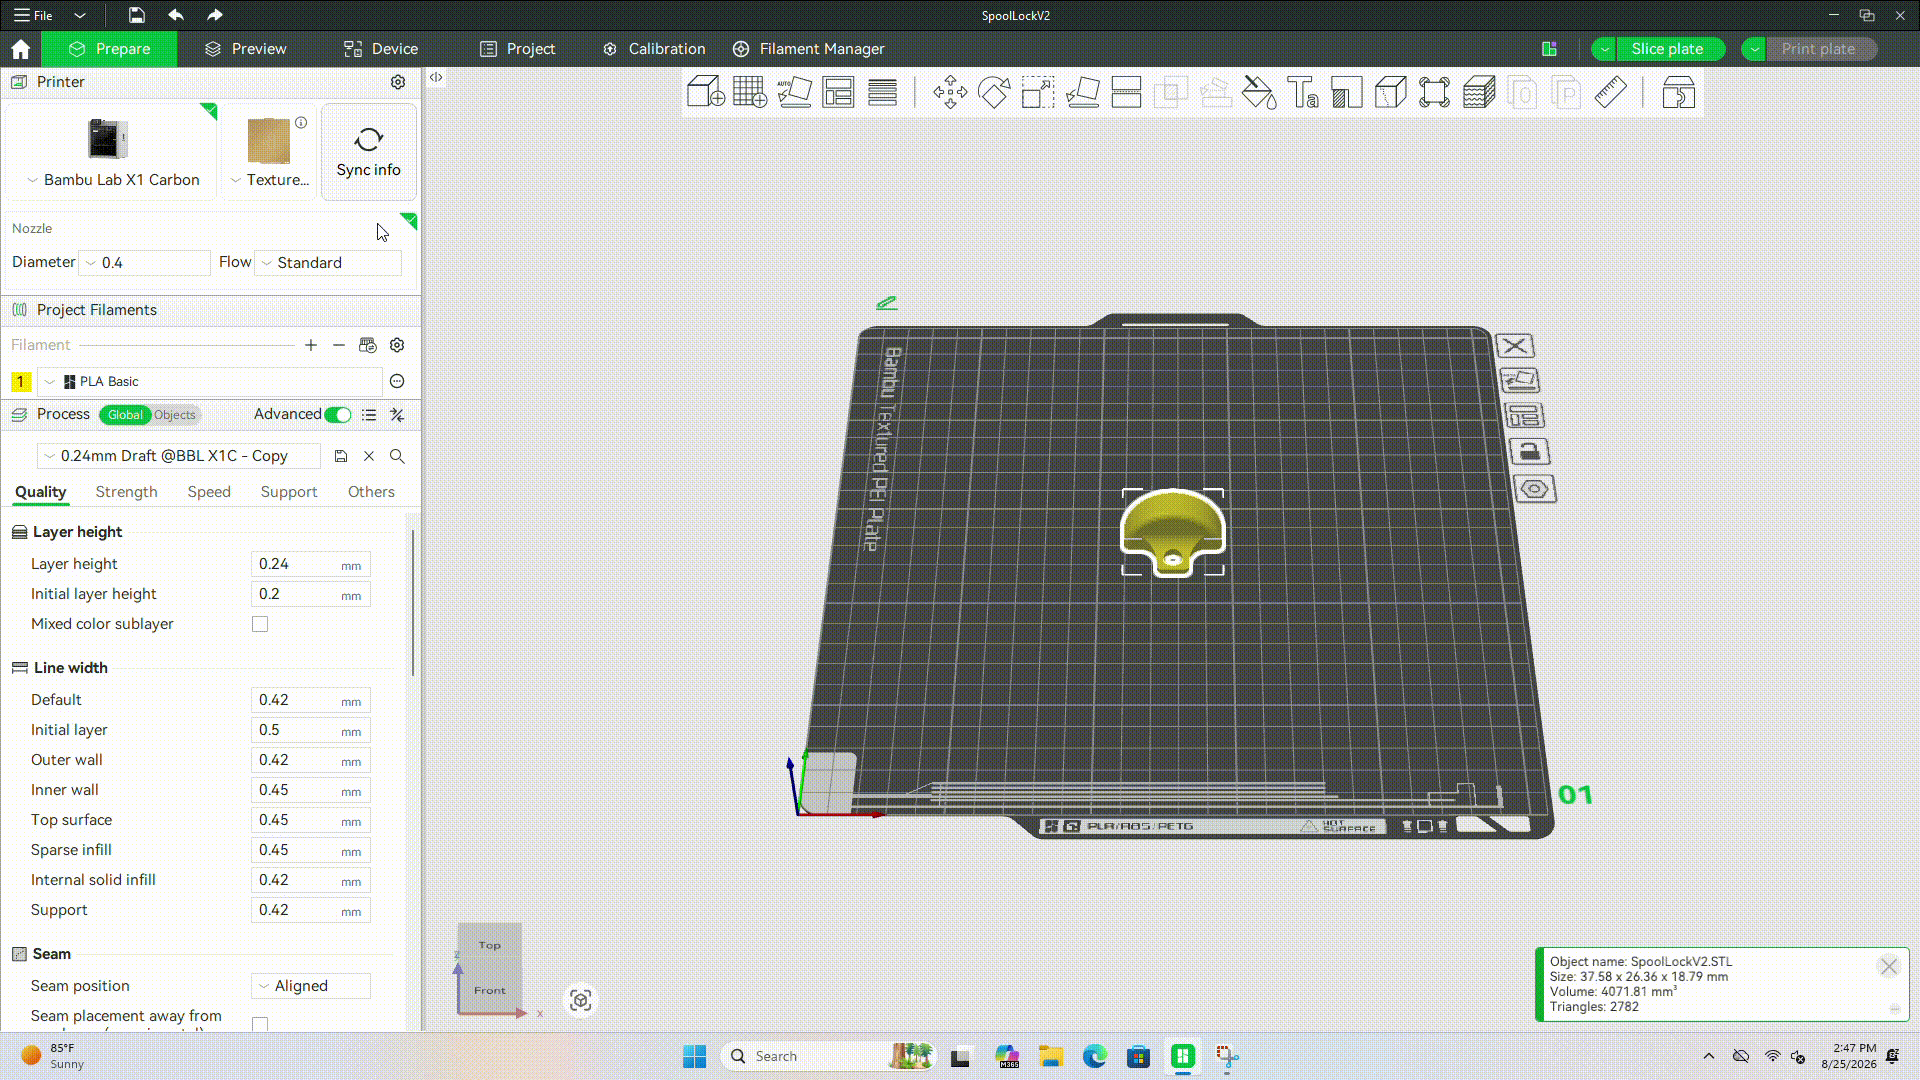
Task: Open the variable layer height lines icon
Action: [882, 93]
